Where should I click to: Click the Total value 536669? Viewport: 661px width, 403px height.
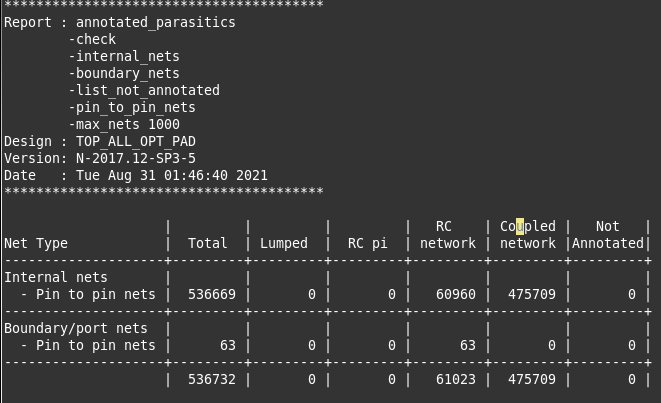[212, 294]
